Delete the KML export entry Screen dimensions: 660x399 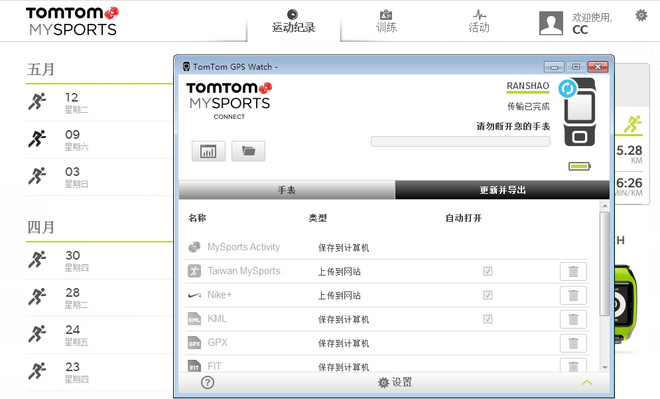573,319
